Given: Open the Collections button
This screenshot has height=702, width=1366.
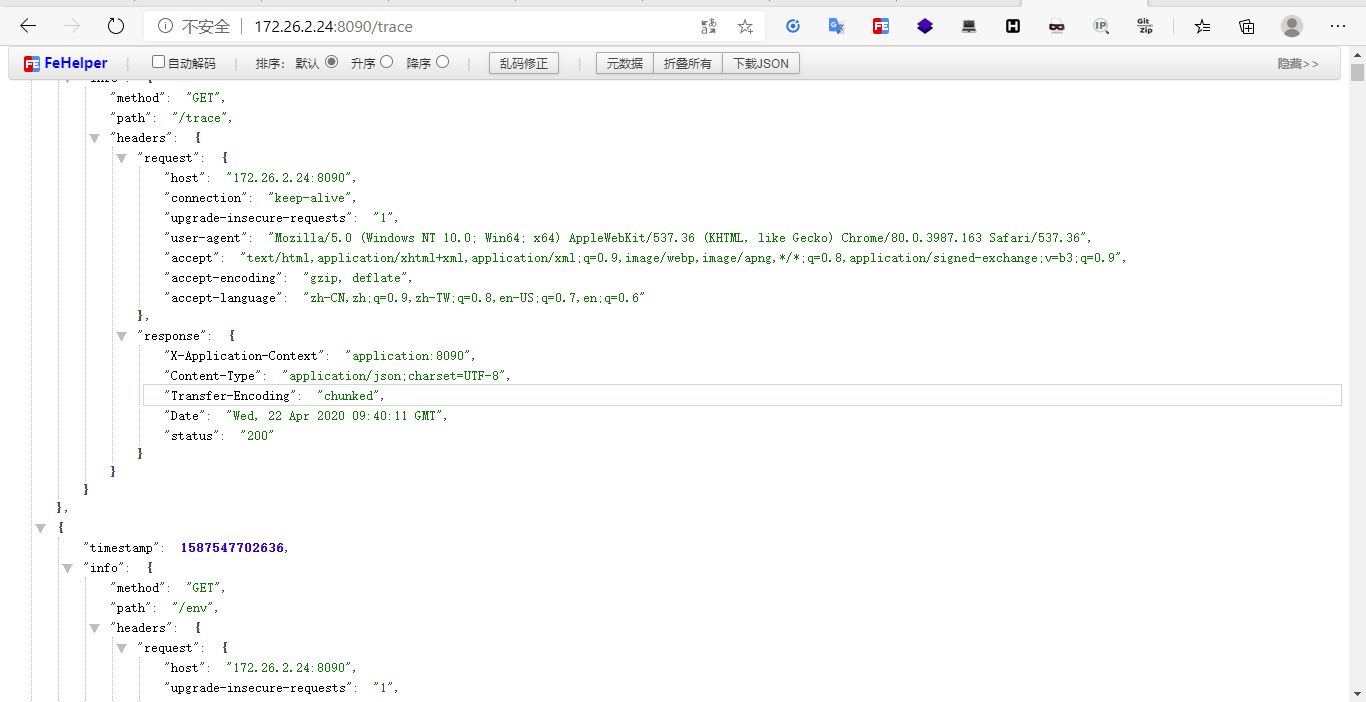Looking at the screenshot, I should [1246, 26].
